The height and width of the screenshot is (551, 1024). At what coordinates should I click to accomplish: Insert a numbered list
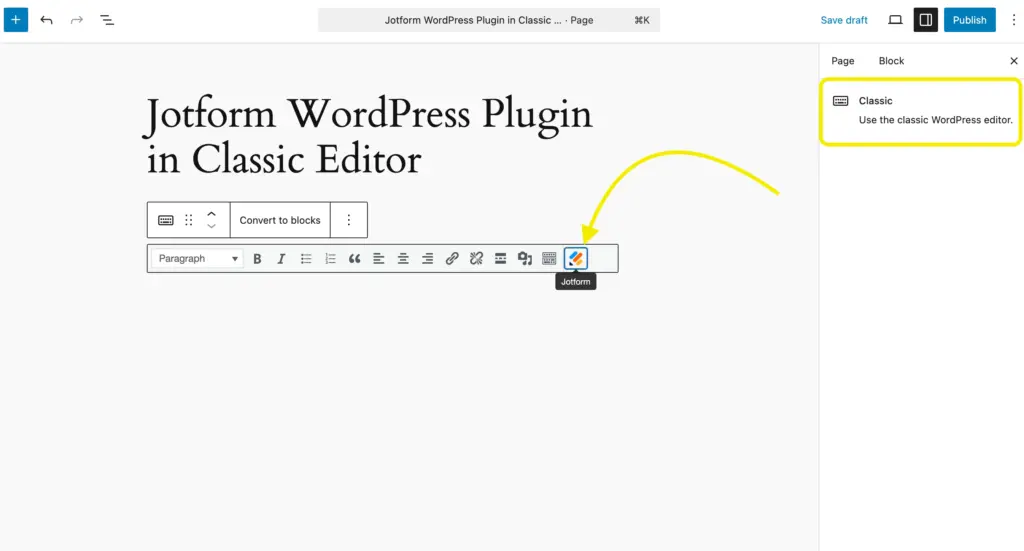pos(330,259)
